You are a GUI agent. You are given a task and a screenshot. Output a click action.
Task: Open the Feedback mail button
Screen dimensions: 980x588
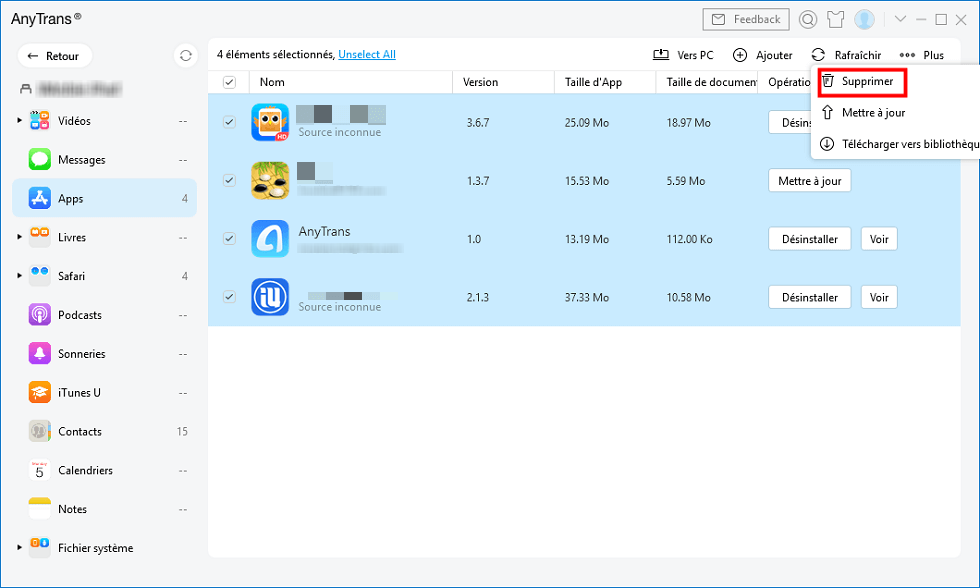click(x=746, y=19)
